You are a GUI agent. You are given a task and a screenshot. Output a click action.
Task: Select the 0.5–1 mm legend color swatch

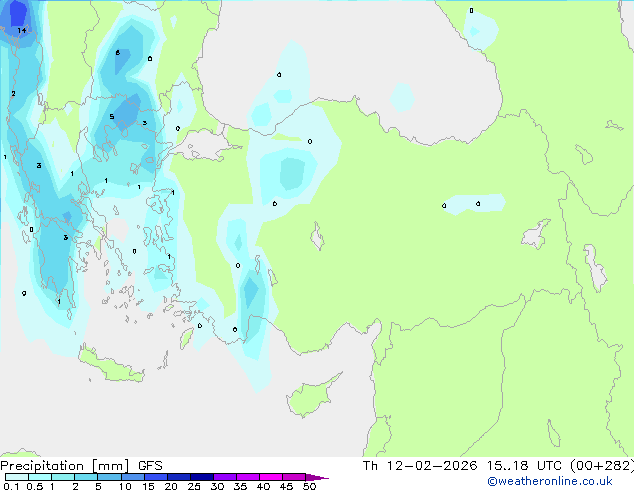click(40, 477)
